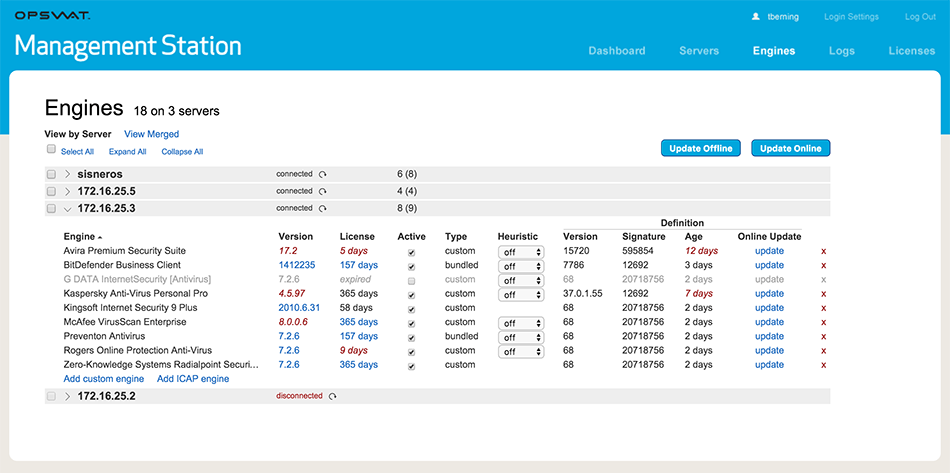This screenshot has width=950, height=473.
Task: Click Add custom engine link
Action: tap(104, 379)
